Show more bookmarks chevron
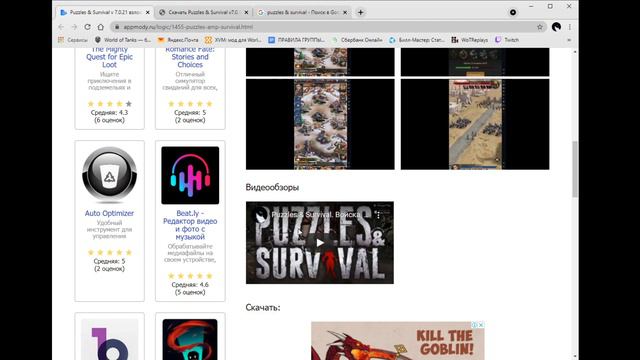640x360 pixels. [x=569, y=40]
